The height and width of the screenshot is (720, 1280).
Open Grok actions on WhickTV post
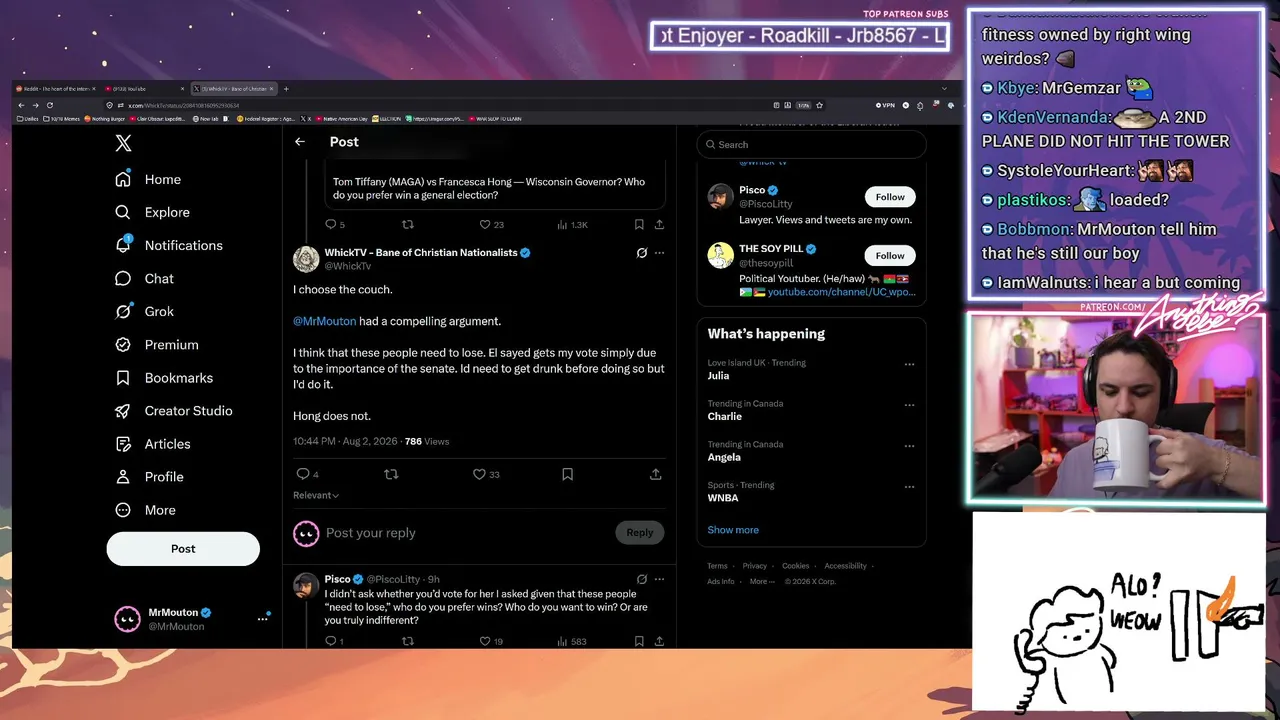[x=642, y=253]
